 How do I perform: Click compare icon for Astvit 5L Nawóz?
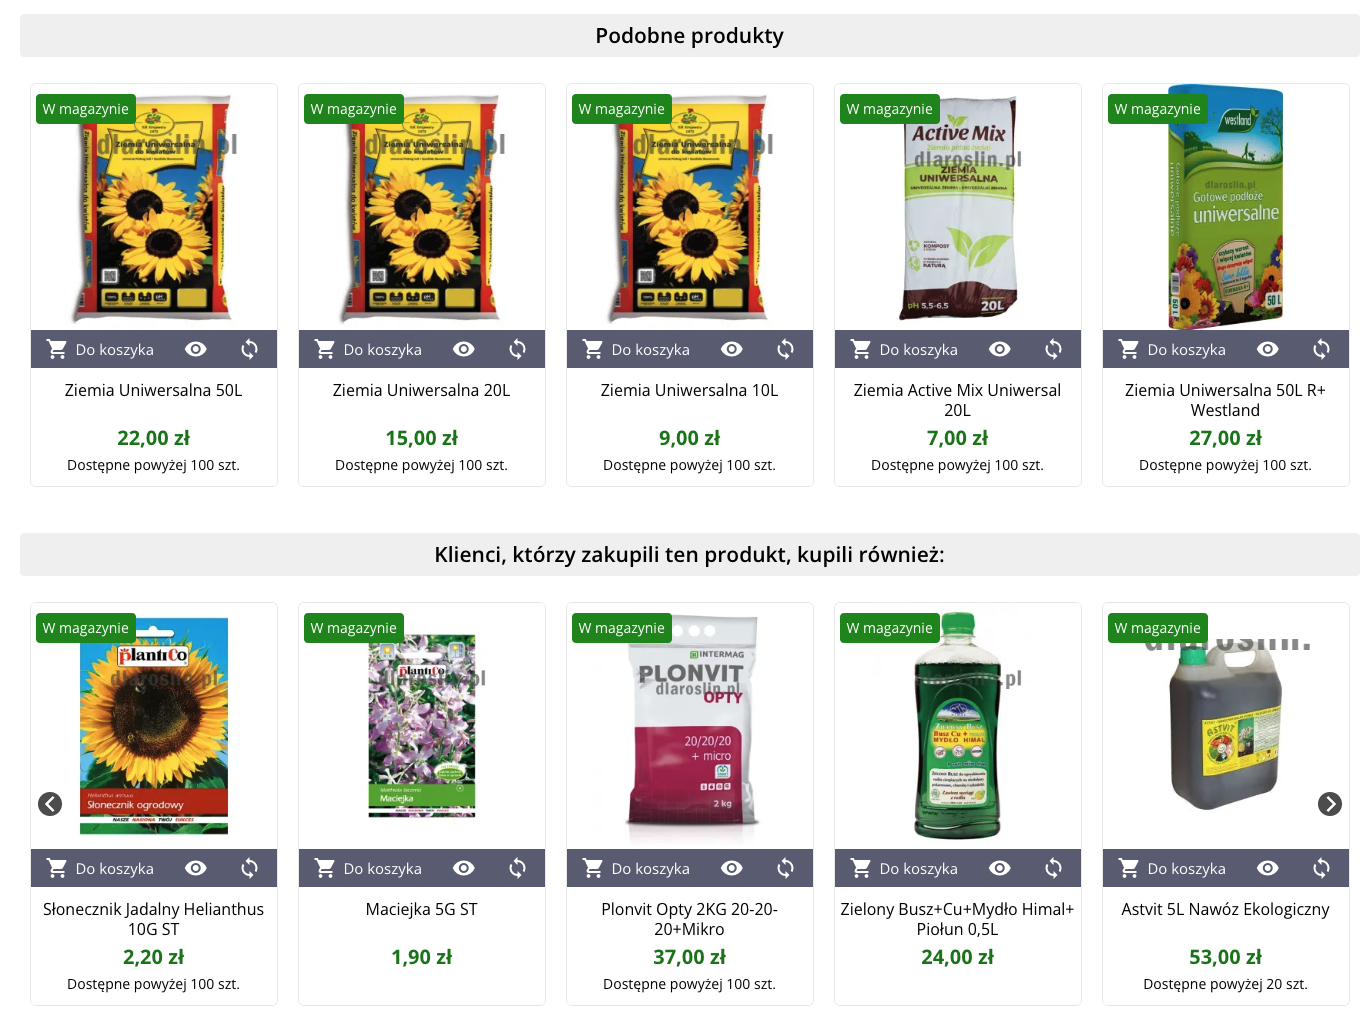tap(1321, 868)
